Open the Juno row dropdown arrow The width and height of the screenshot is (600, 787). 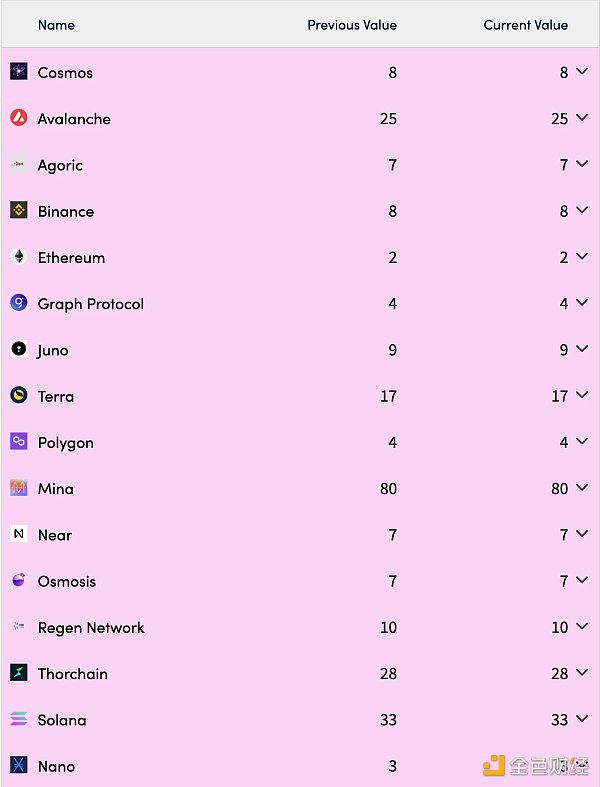point(582,350)
